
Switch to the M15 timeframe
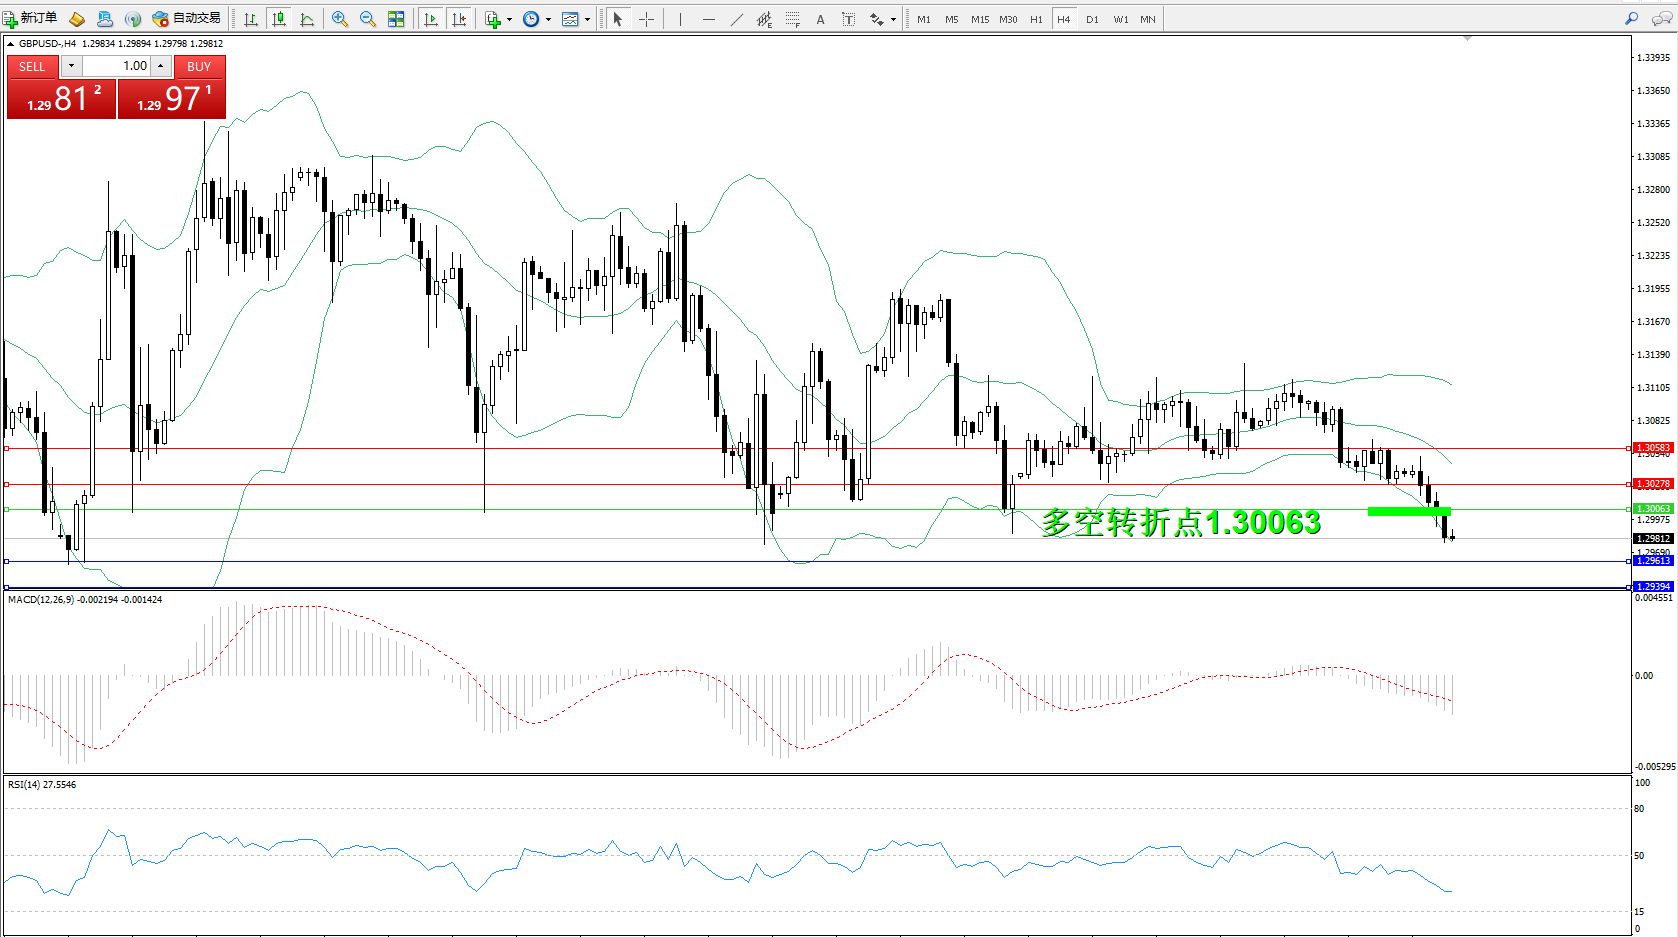[980, 19]
